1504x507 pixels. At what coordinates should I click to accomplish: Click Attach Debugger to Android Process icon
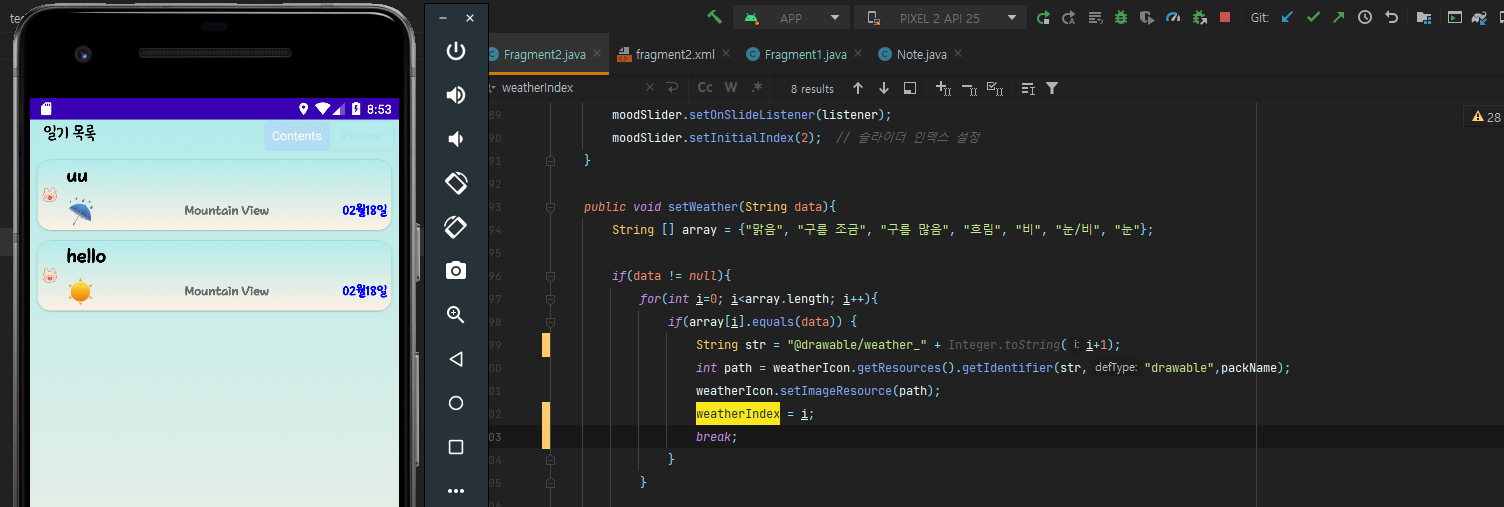pyautogui.click(x=1199, y=17)
